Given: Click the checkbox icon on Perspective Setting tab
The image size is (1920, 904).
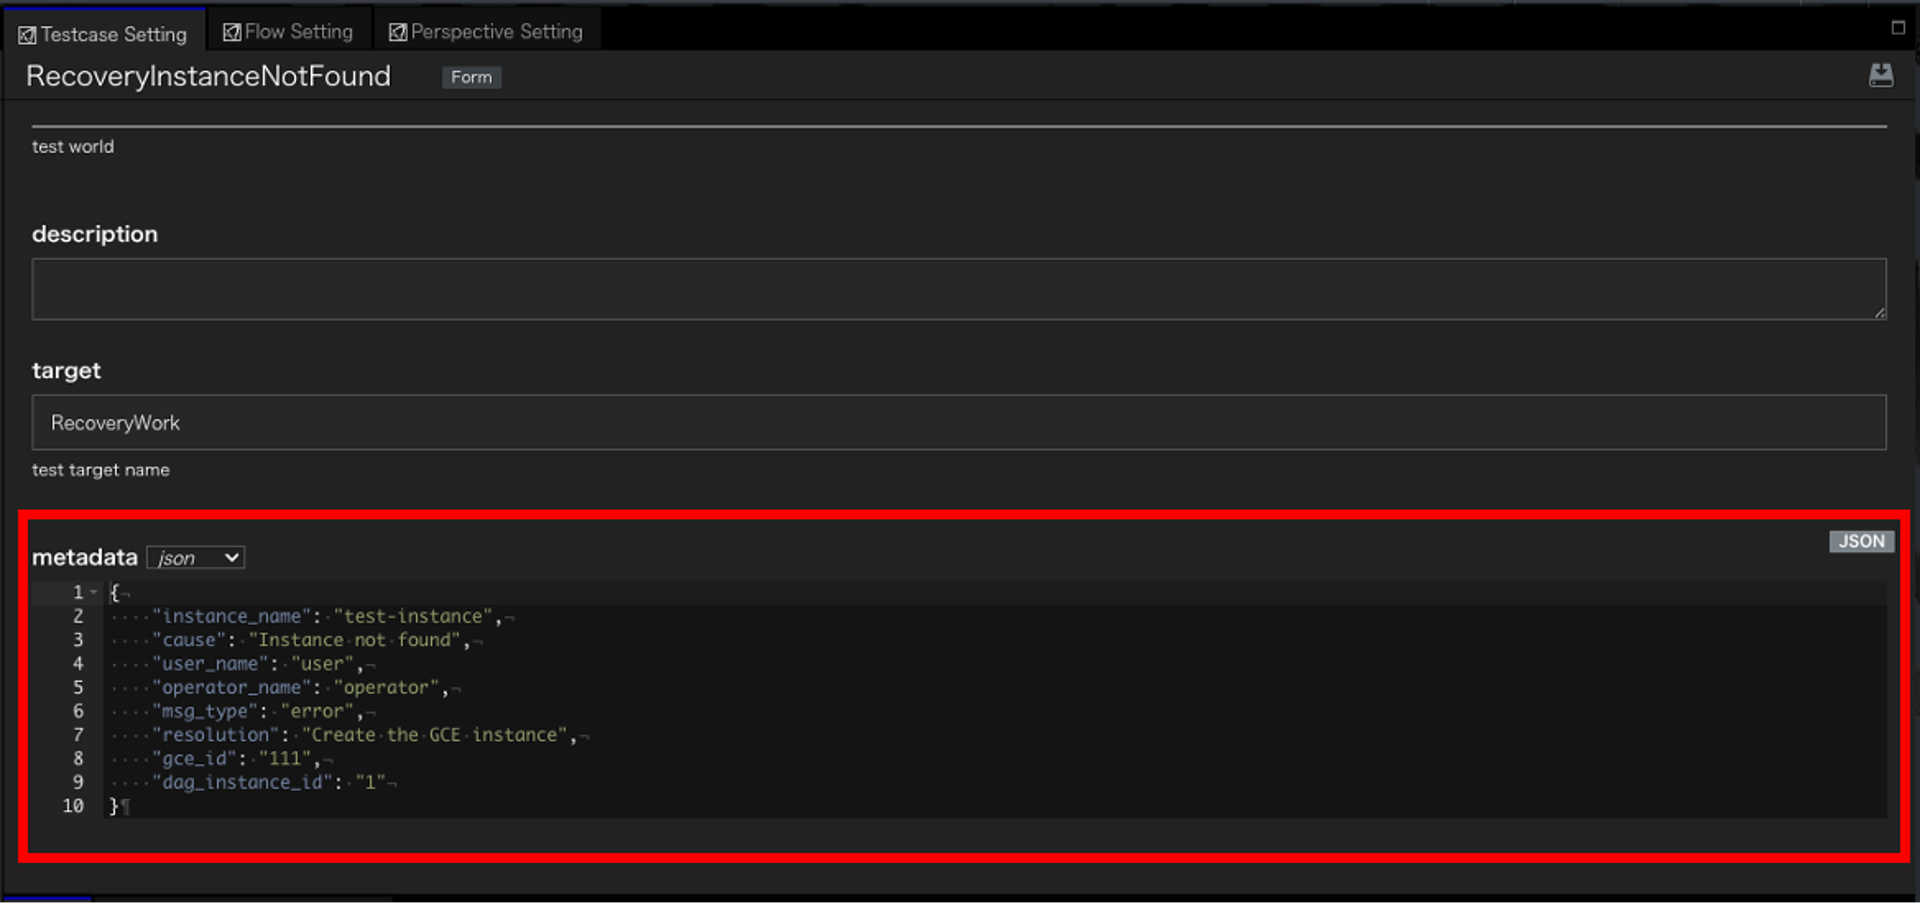Looking at the screenshot, I should point(398,33).
